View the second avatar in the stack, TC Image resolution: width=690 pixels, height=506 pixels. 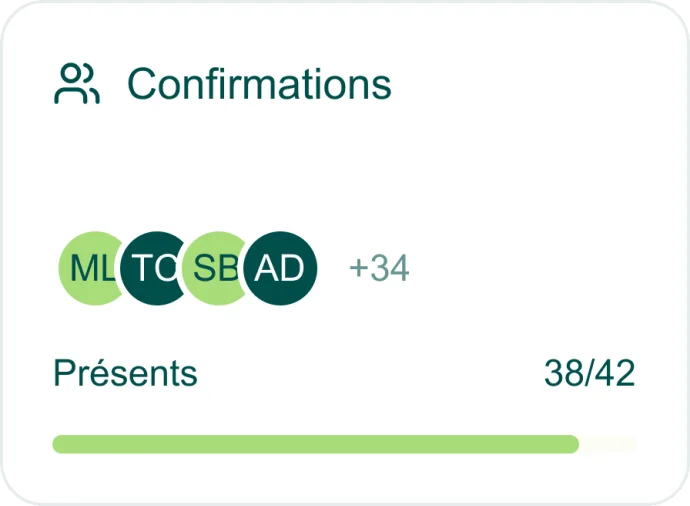click(x=152, y=268)
